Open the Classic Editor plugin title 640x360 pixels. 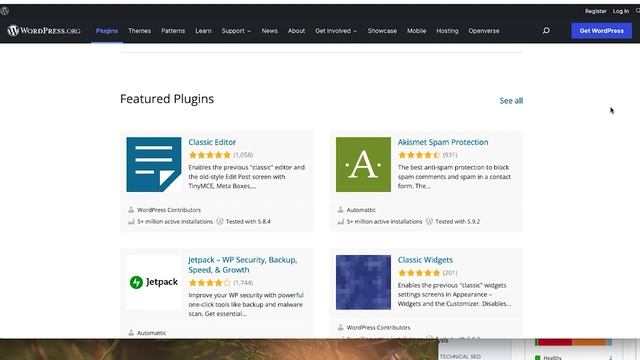pyautogui.click(x=212, y=142)
